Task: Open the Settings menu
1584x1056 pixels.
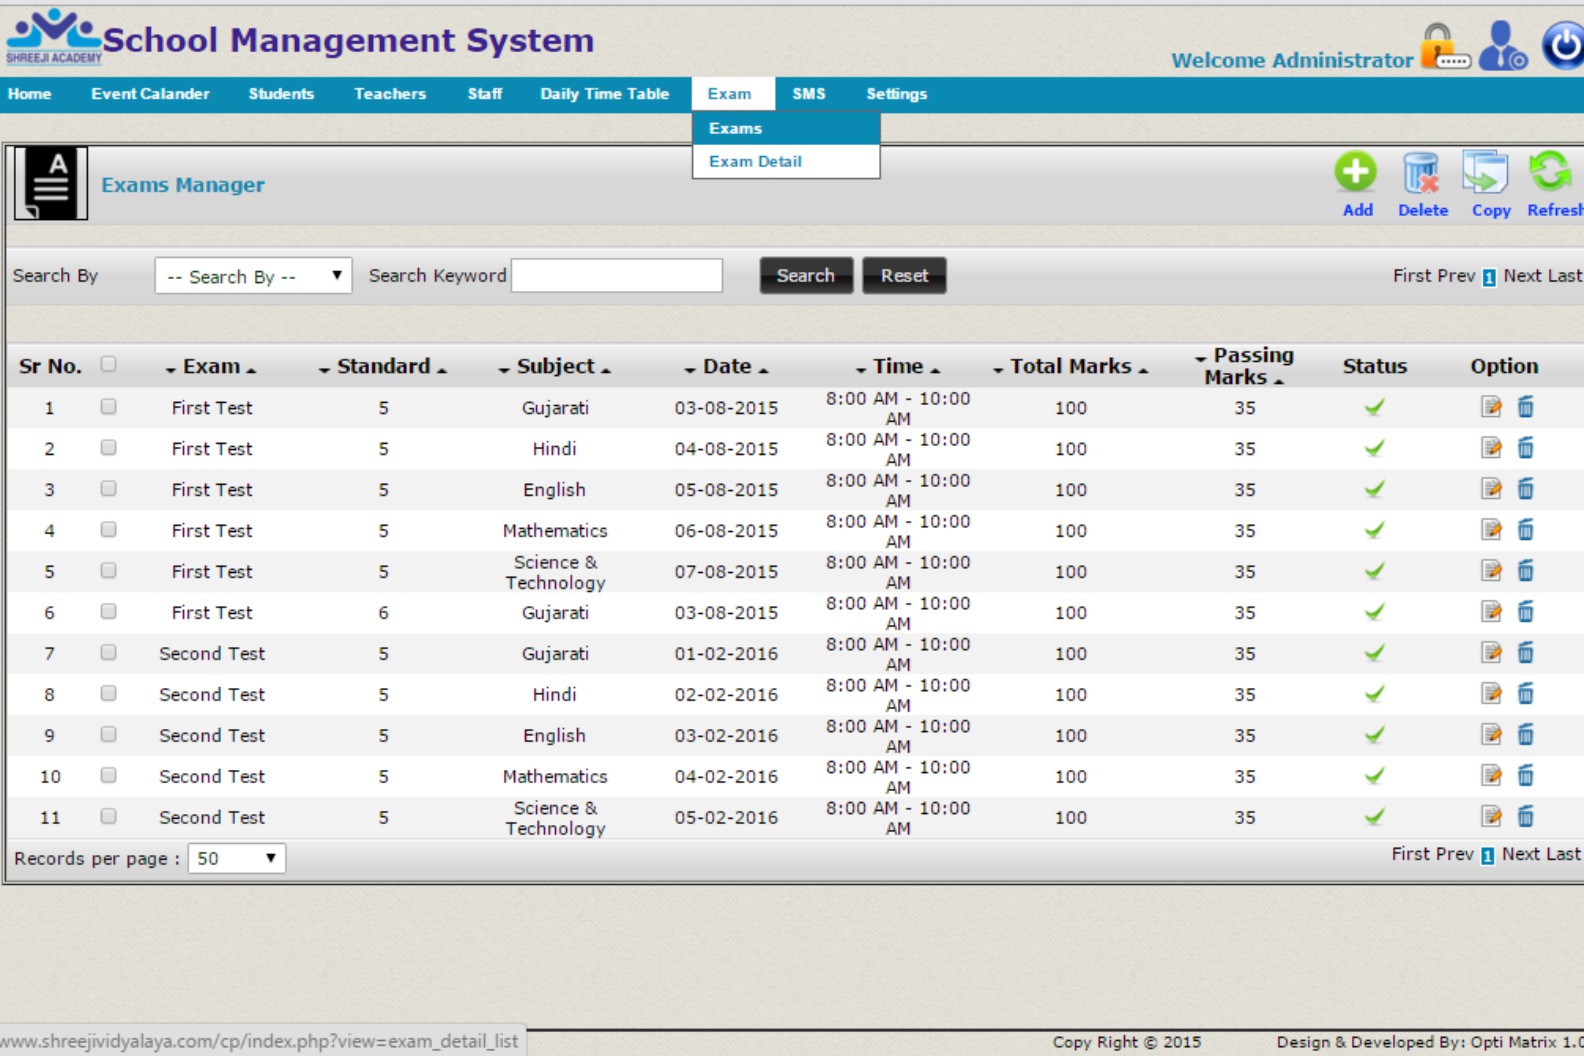Action: [x=896, y=94]
